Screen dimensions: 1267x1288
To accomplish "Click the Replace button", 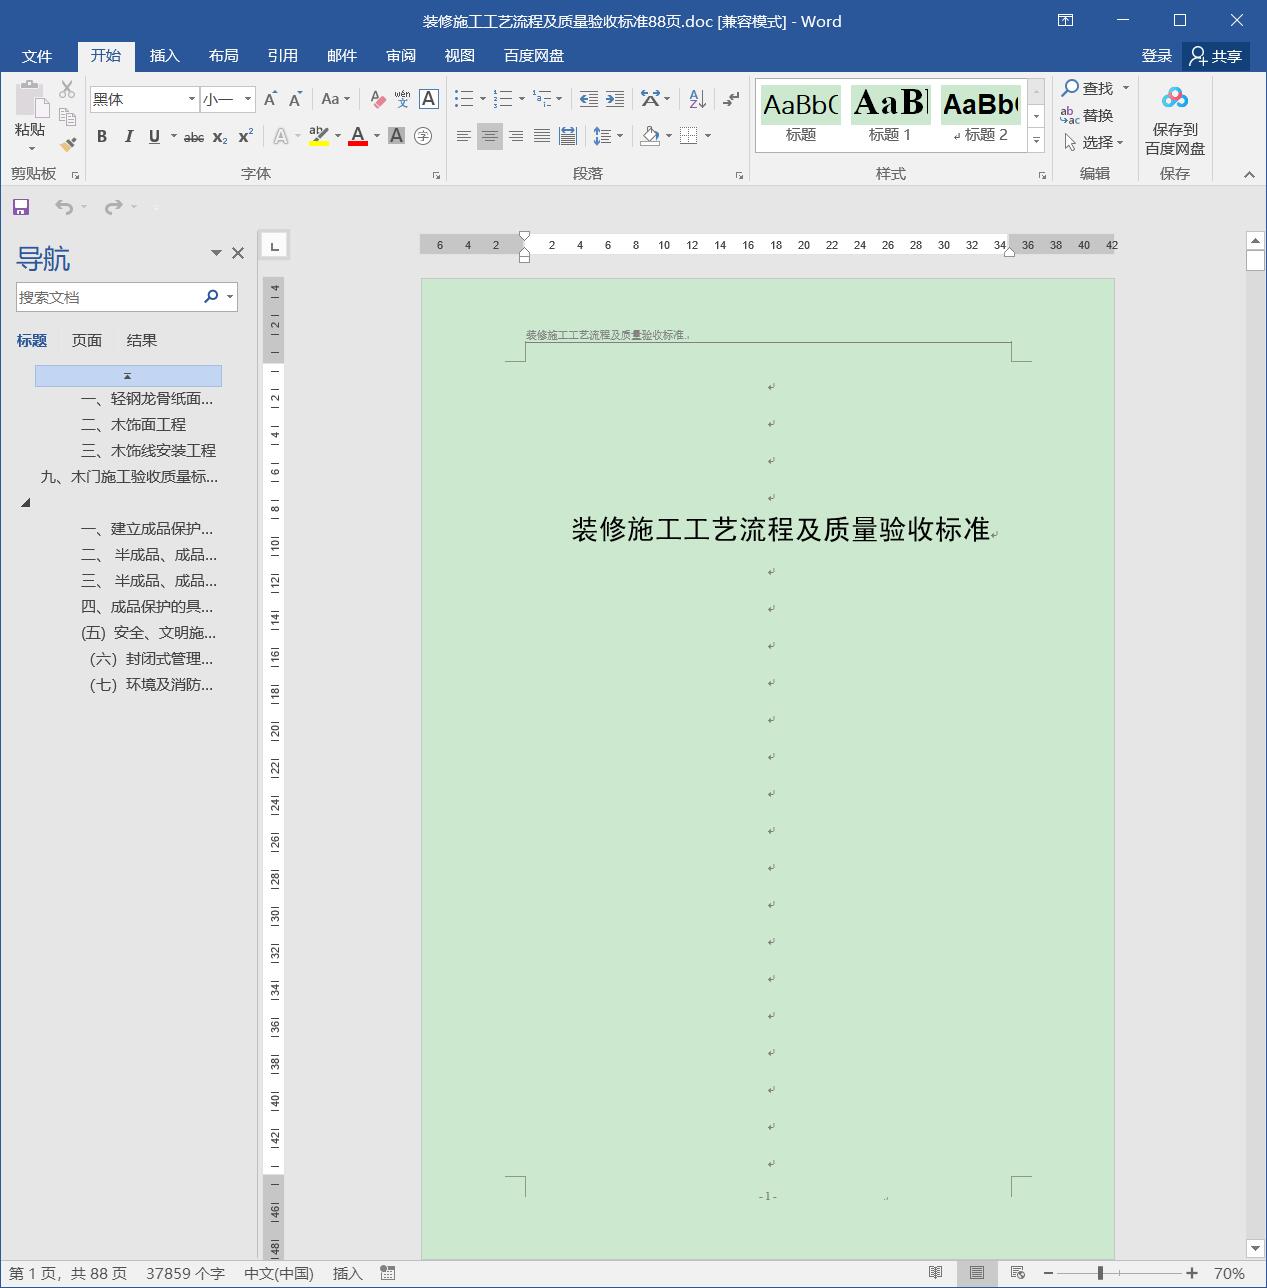I will pos(1087,115).
